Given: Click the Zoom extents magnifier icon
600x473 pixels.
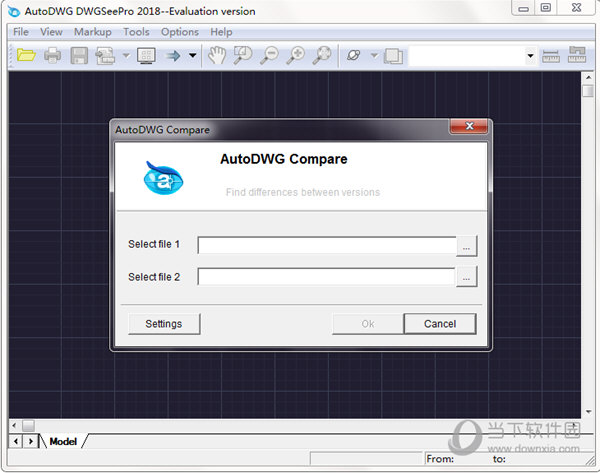Looking at the screenshot, I should [x=322, y=55].
